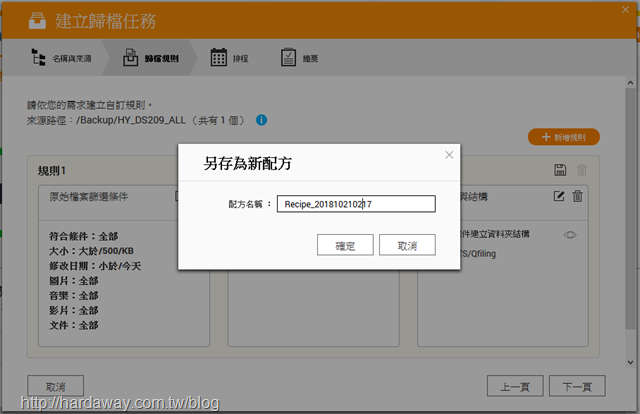Viewport: 640px width, 414px height.
Task: Save rule 1 with the floppy disk icon
Action: [560, 170]
